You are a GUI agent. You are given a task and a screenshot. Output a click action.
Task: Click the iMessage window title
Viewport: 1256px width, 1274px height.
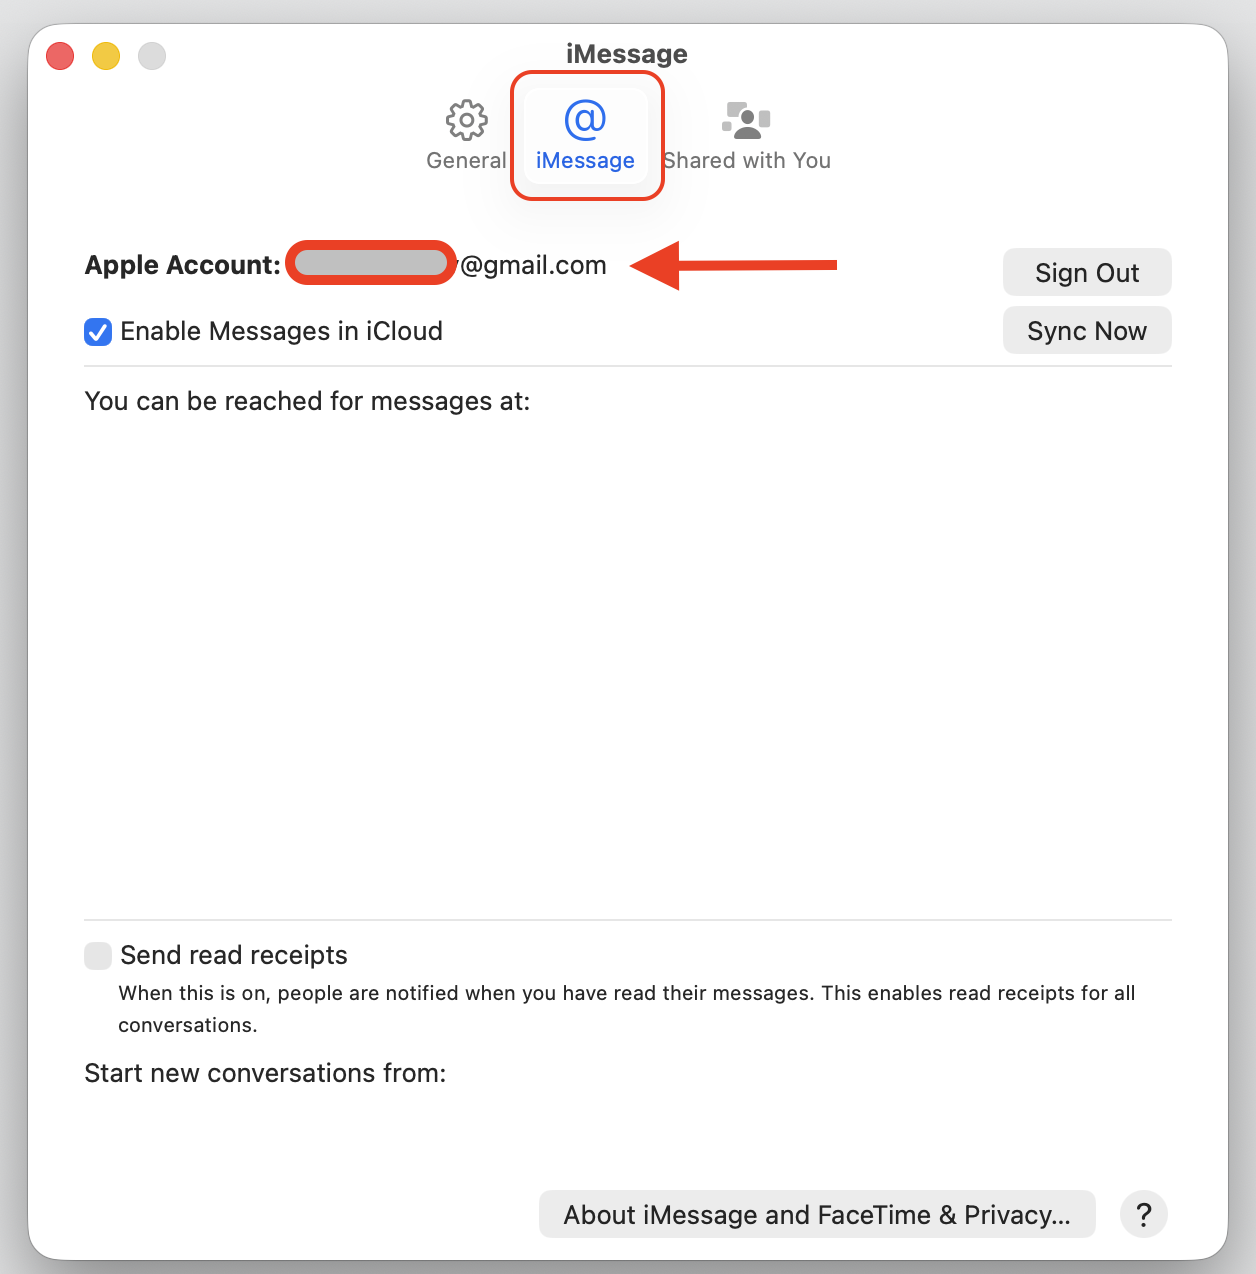coord(627,54)
